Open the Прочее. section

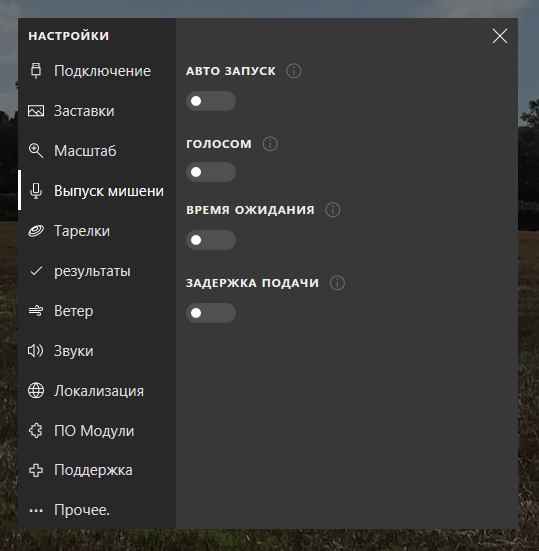pos(97,510)
